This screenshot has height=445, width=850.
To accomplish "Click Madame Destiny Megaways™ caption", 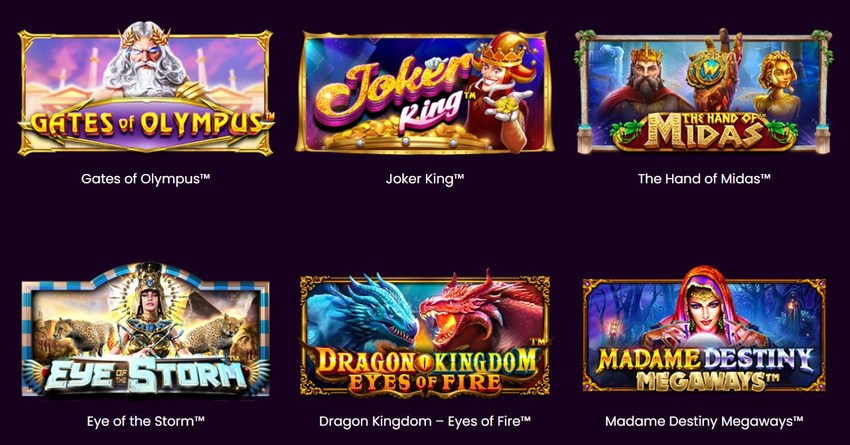I will 704,421.
